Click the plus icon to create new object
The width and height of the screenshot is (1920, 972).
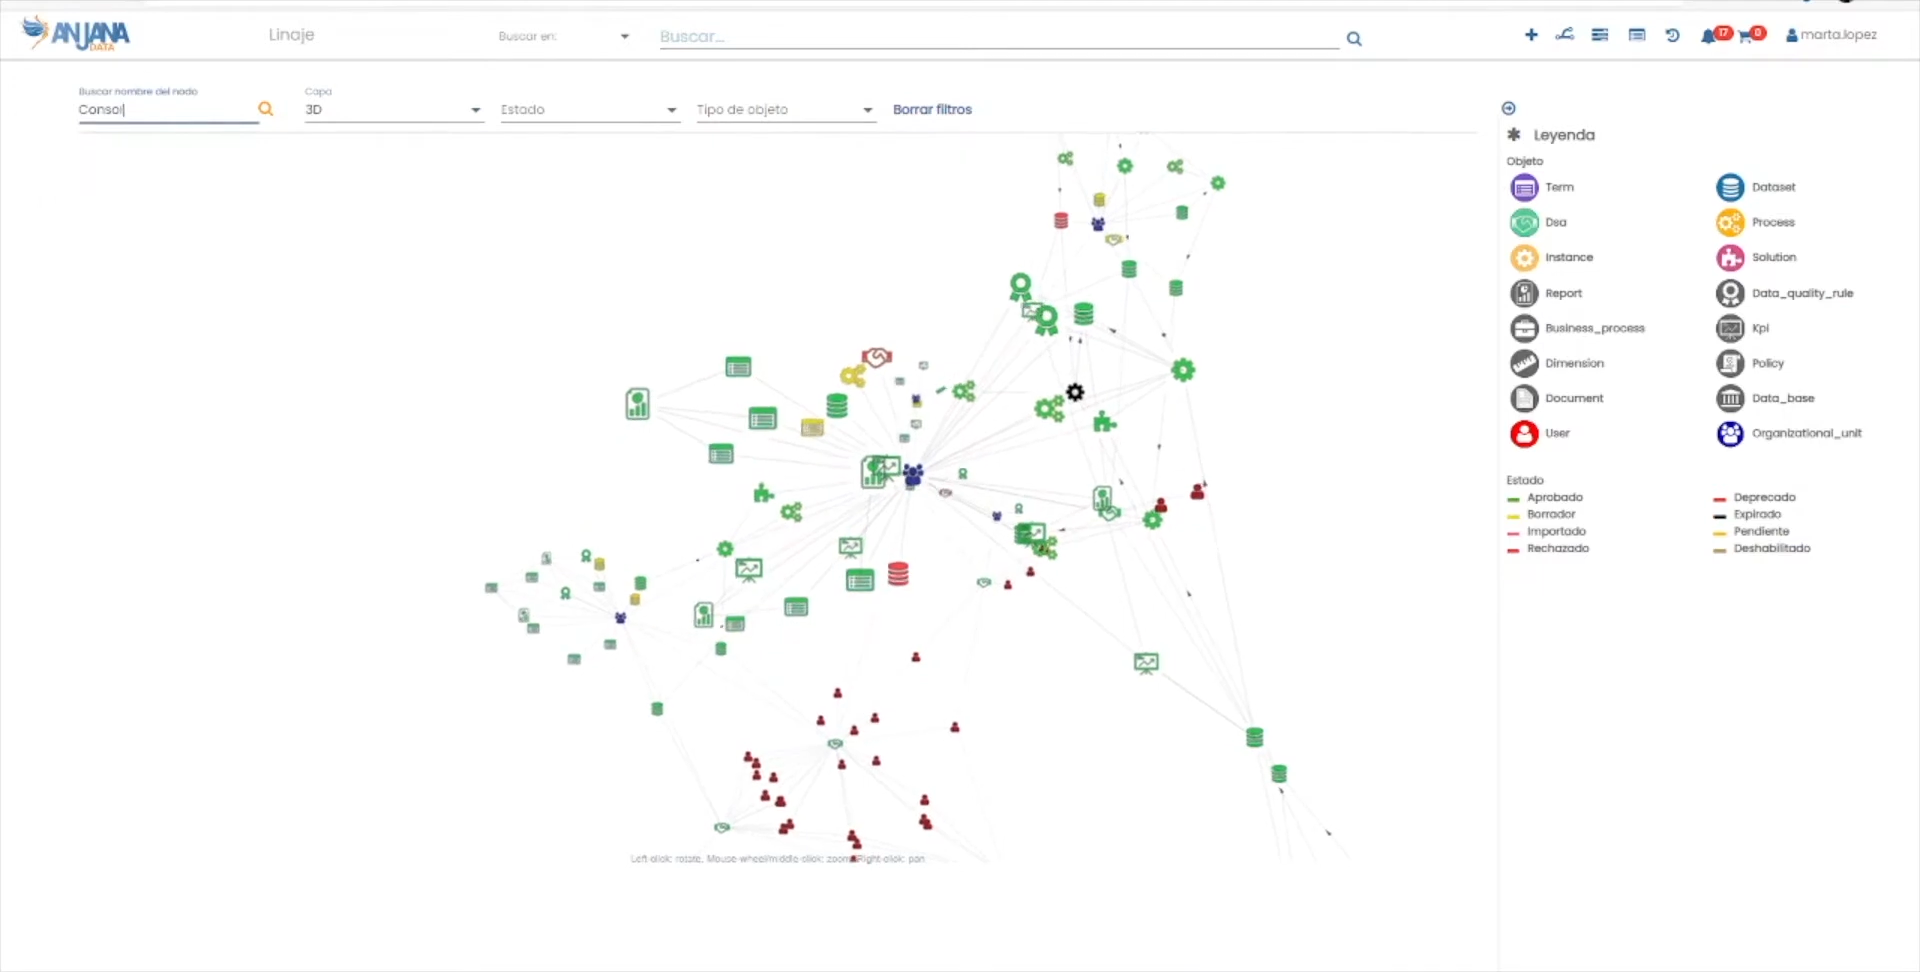[1531, 35]
